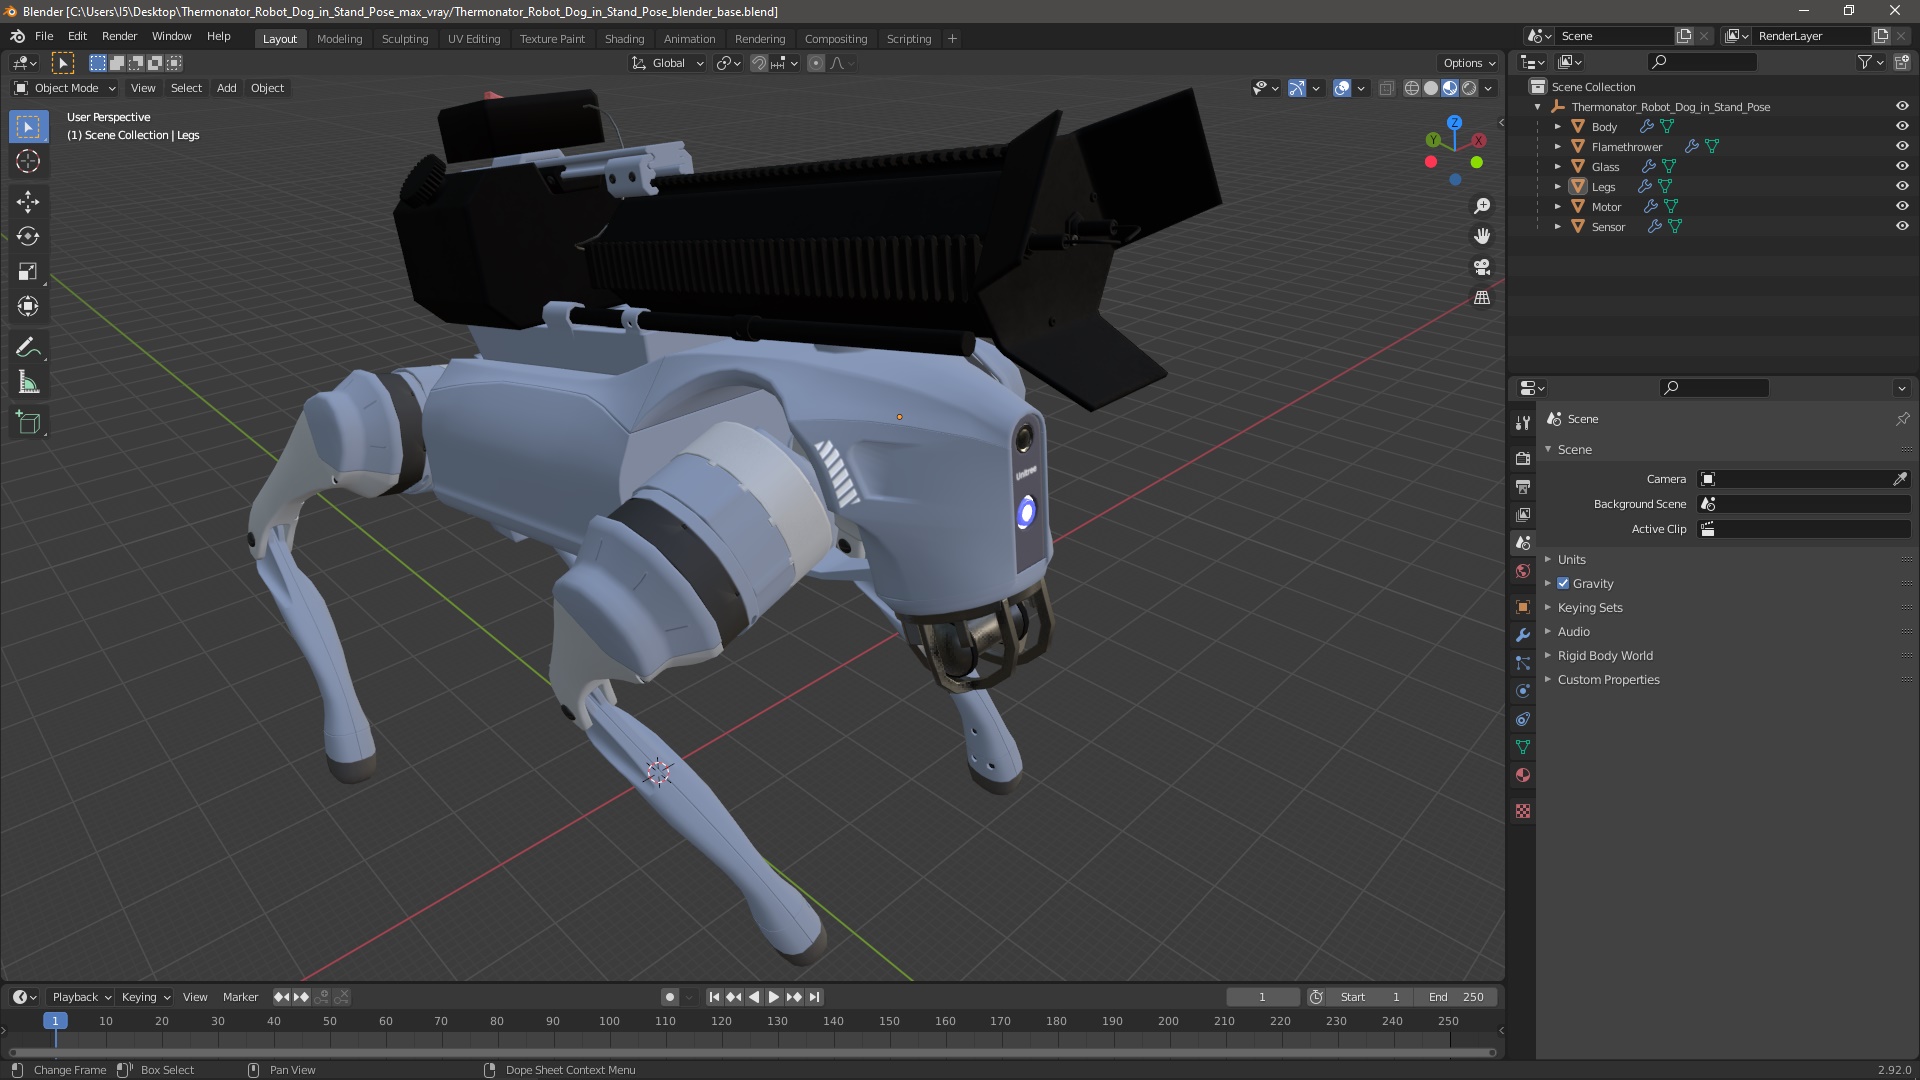Open the Object Data properties tab
The image size is (1920, 1080).
tap(1523, 747)
